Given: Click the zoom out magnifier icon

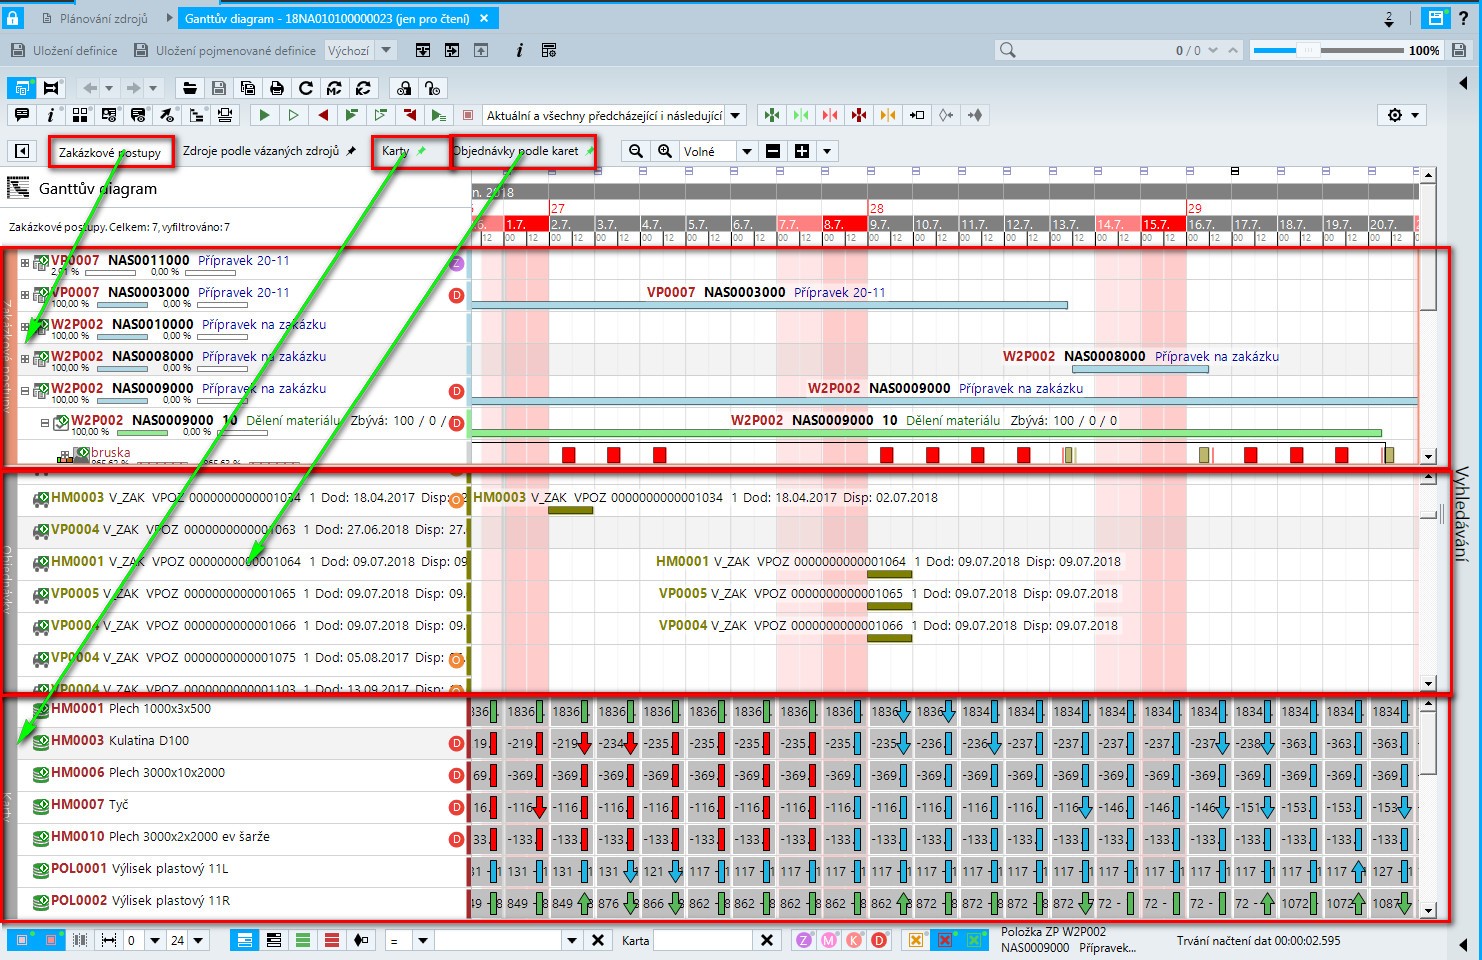Looking at the screenshot, I should click(635, 151).
